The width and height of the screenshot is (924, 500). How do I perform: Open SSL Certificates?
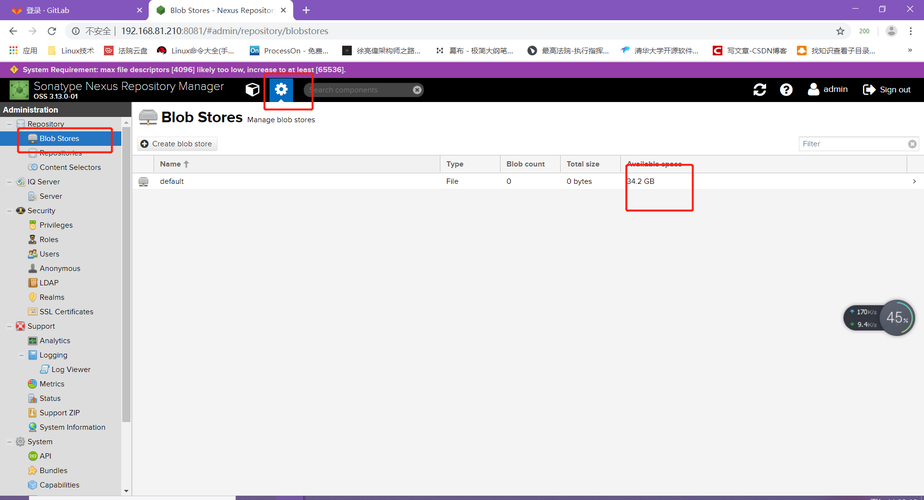point(66,312)
